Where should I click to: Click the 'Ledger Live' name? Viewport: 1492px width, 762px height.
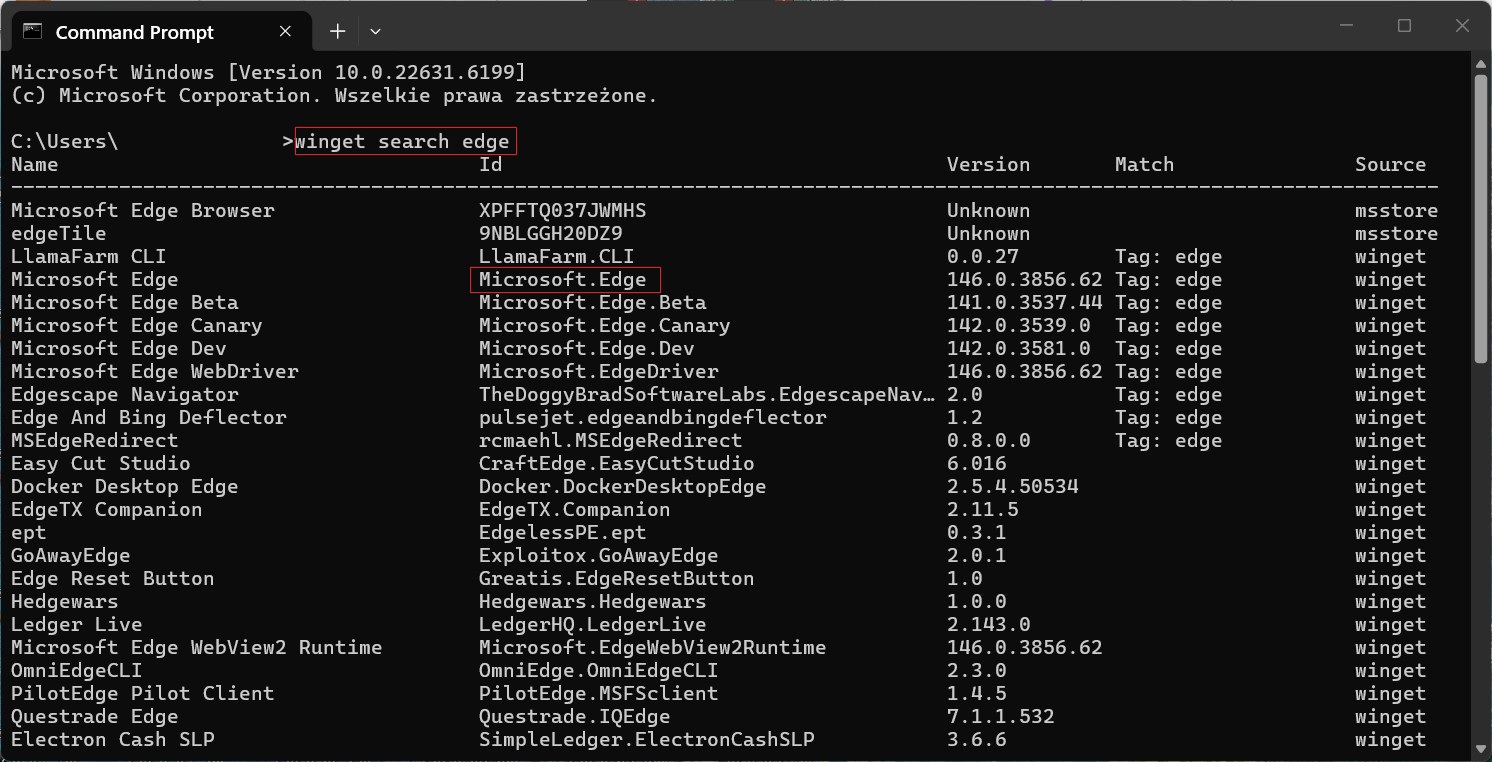pos(76,625)
